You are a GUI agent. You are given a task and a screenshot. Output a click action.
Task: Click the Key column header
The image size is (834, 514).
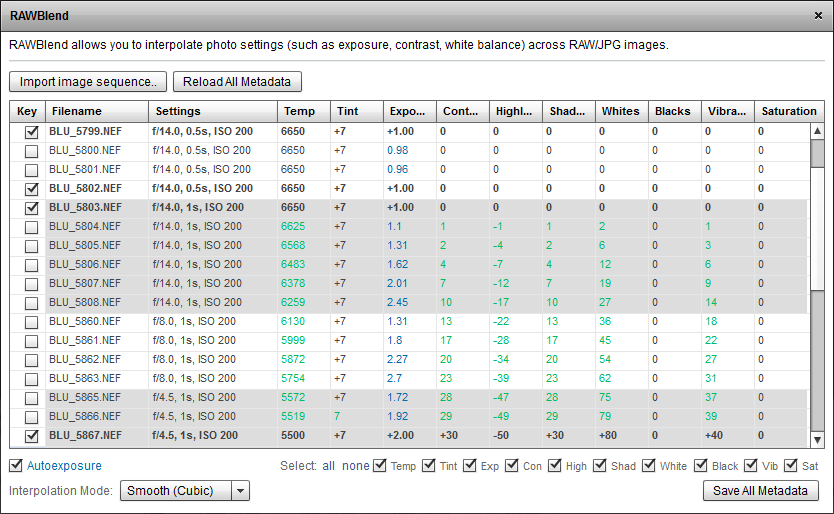(27, 111)
